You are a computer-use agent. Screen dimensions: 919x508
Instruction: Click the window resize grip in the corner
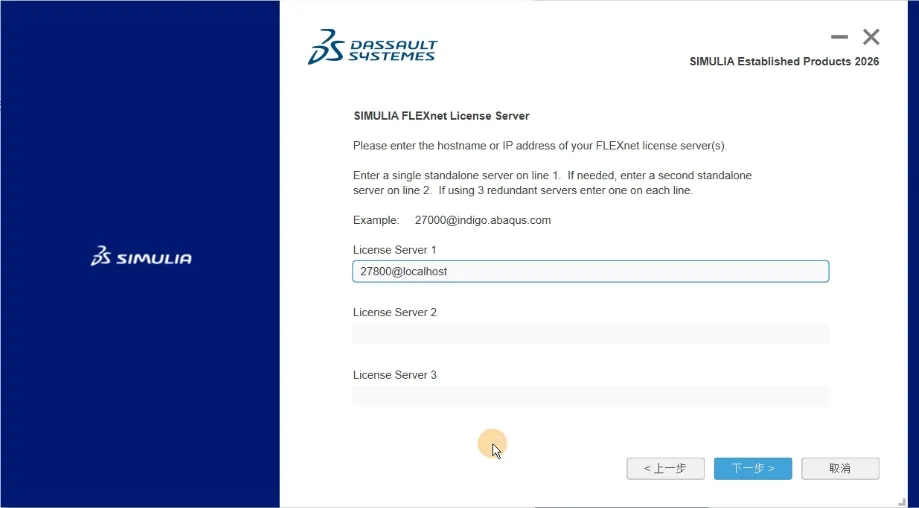(901, 502)
